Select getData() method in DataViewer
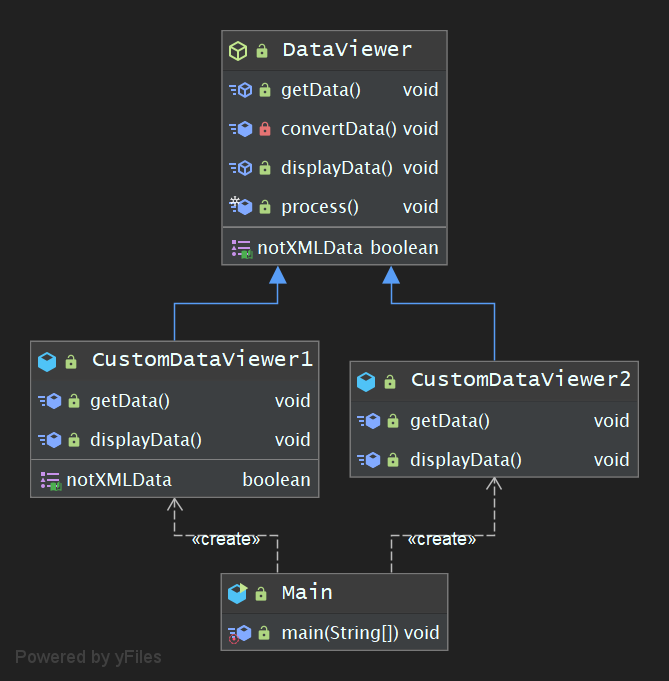 pos(320,90)
